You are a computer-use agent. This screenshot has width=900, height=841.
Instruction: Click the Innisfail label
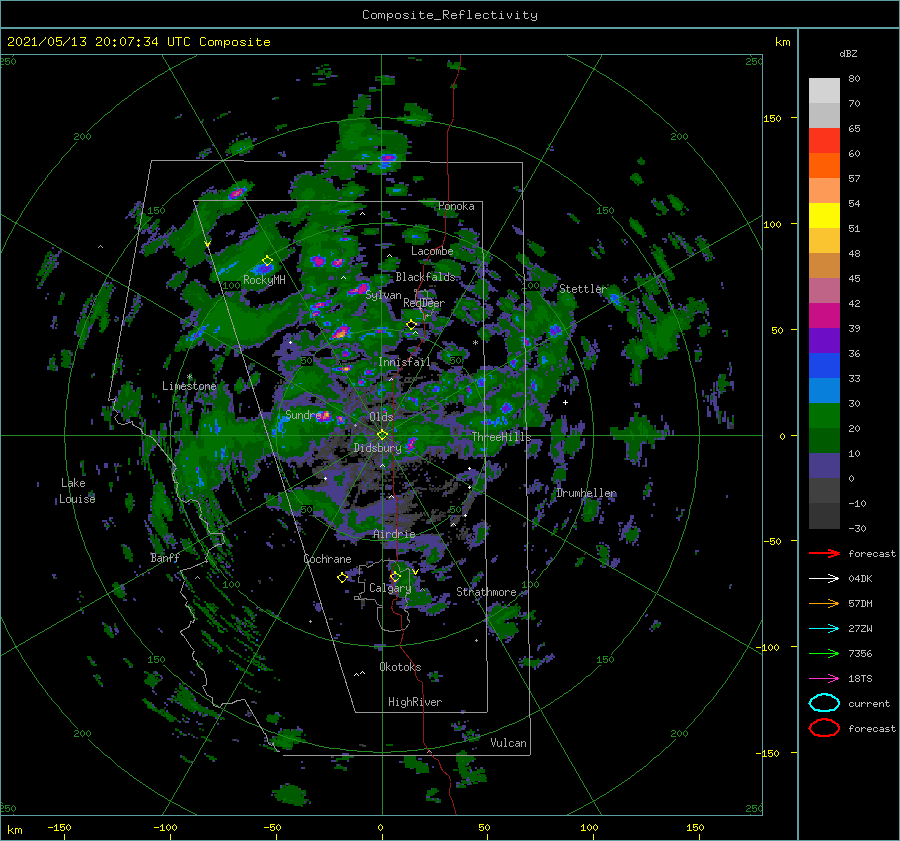click(x=404, y=362)
